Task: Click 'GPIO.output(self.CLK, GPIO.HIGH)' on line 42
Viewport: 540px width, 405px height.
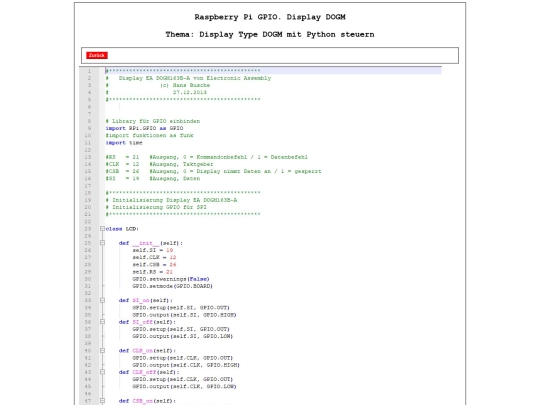Action: click(186, 365)
